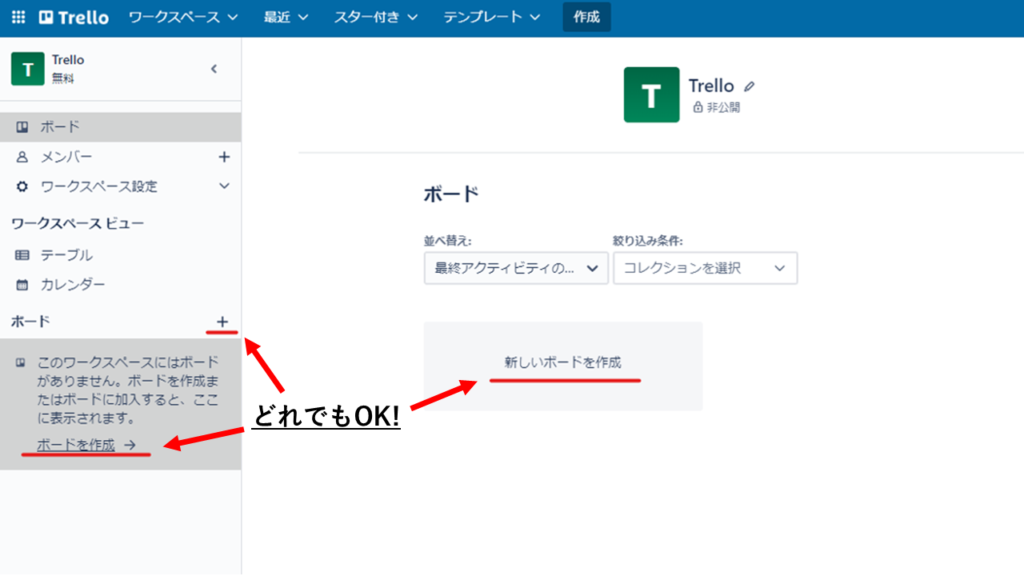The image size is (1024, 576).
Task: Click the 作成 button
Action: pos(586,17)
